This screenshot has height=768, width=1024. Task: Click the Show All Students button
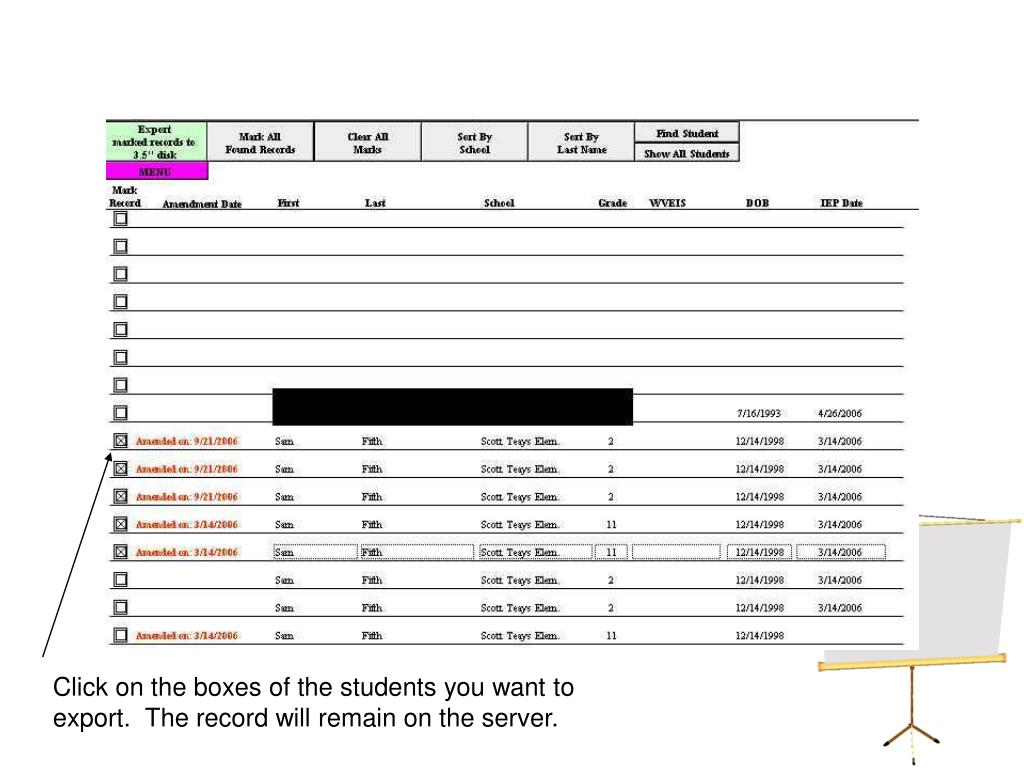[687, 153]
